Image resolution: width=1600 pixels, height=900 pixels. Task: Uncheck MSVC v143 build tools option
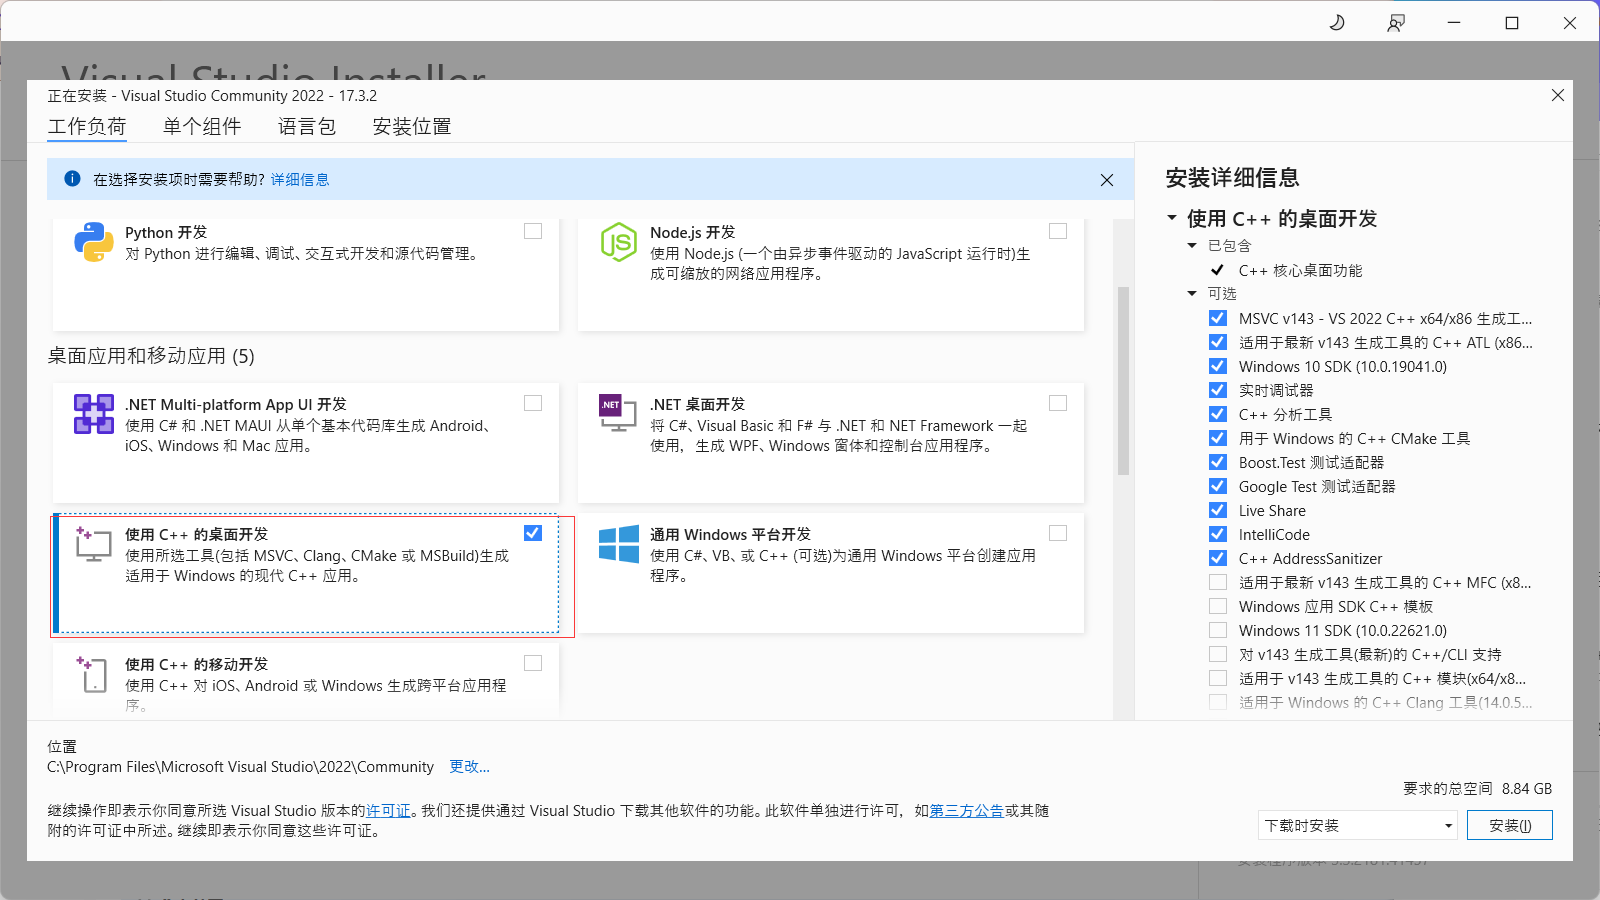click(1218, 318)
